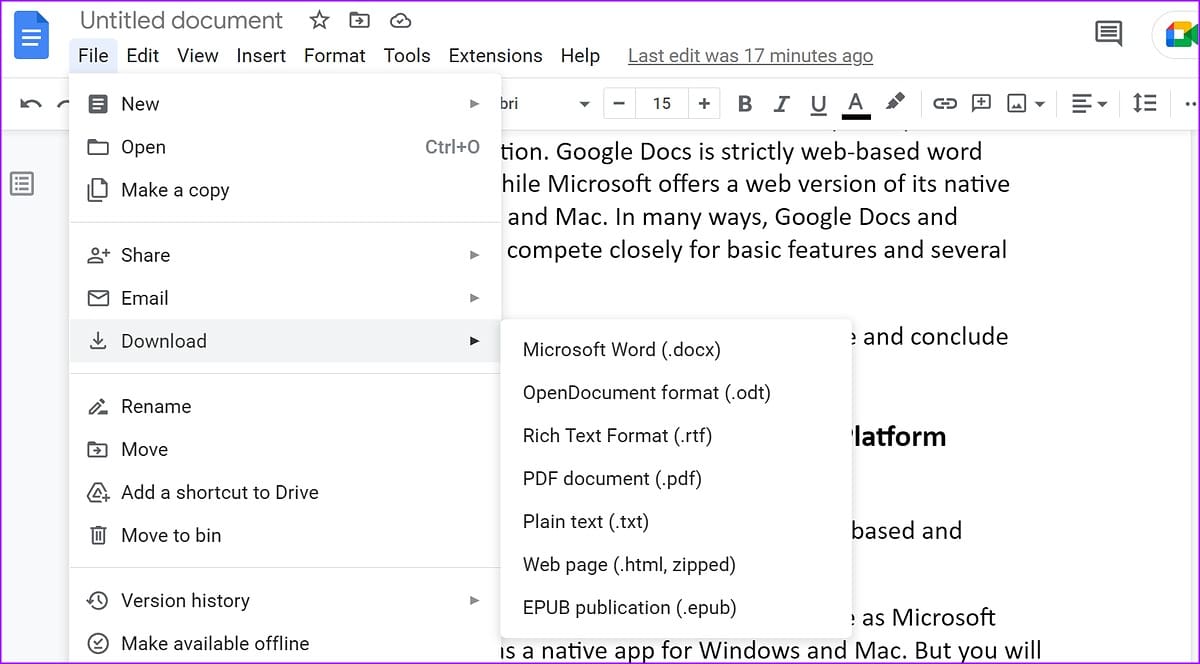Choose Open from the File menu
The width and height of the screenshot is (1200, 664).
(x=285, y=147)
